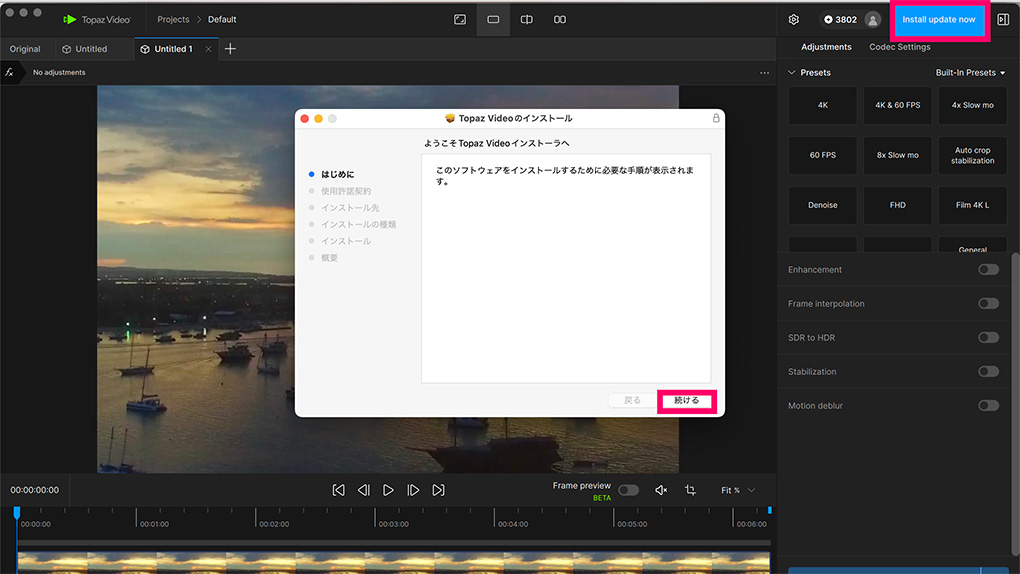Select the Untitled 1 tab

tap(167, 49)
